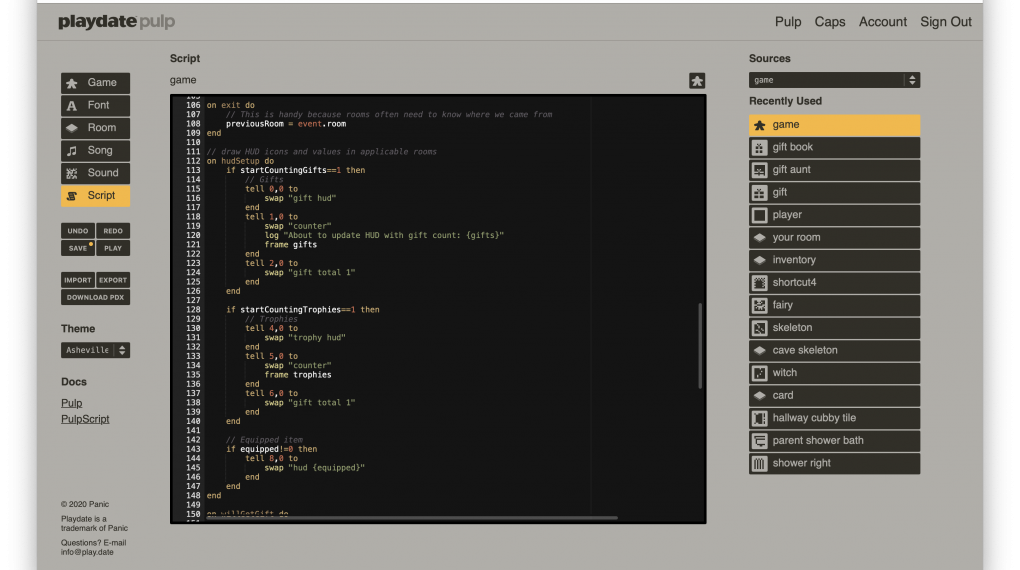
Task: Open the Font editor tab
Action: [95, 105]
